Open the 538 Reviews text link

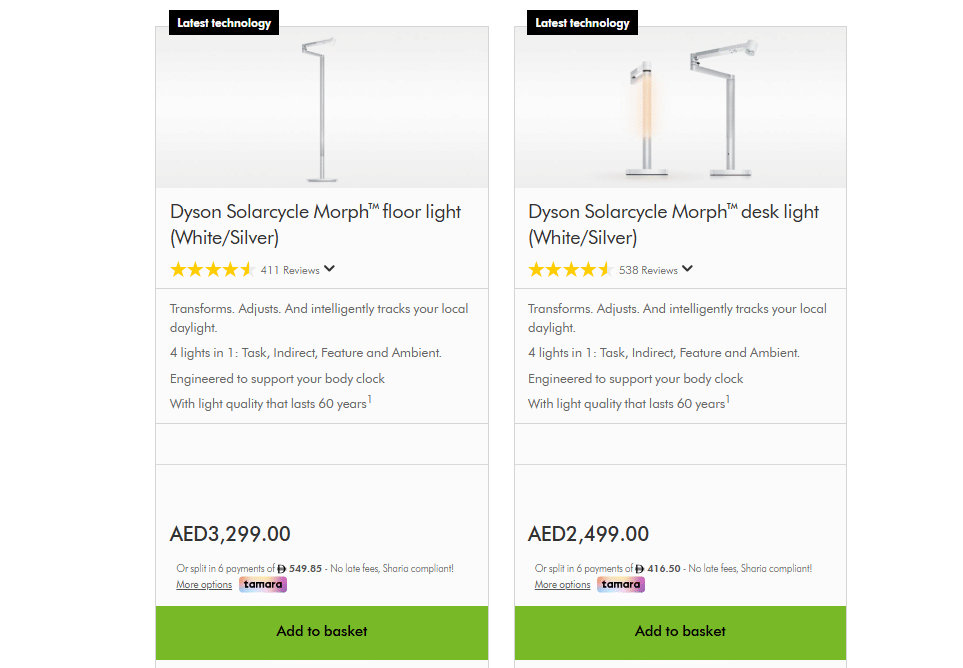(x=648, y=270)
